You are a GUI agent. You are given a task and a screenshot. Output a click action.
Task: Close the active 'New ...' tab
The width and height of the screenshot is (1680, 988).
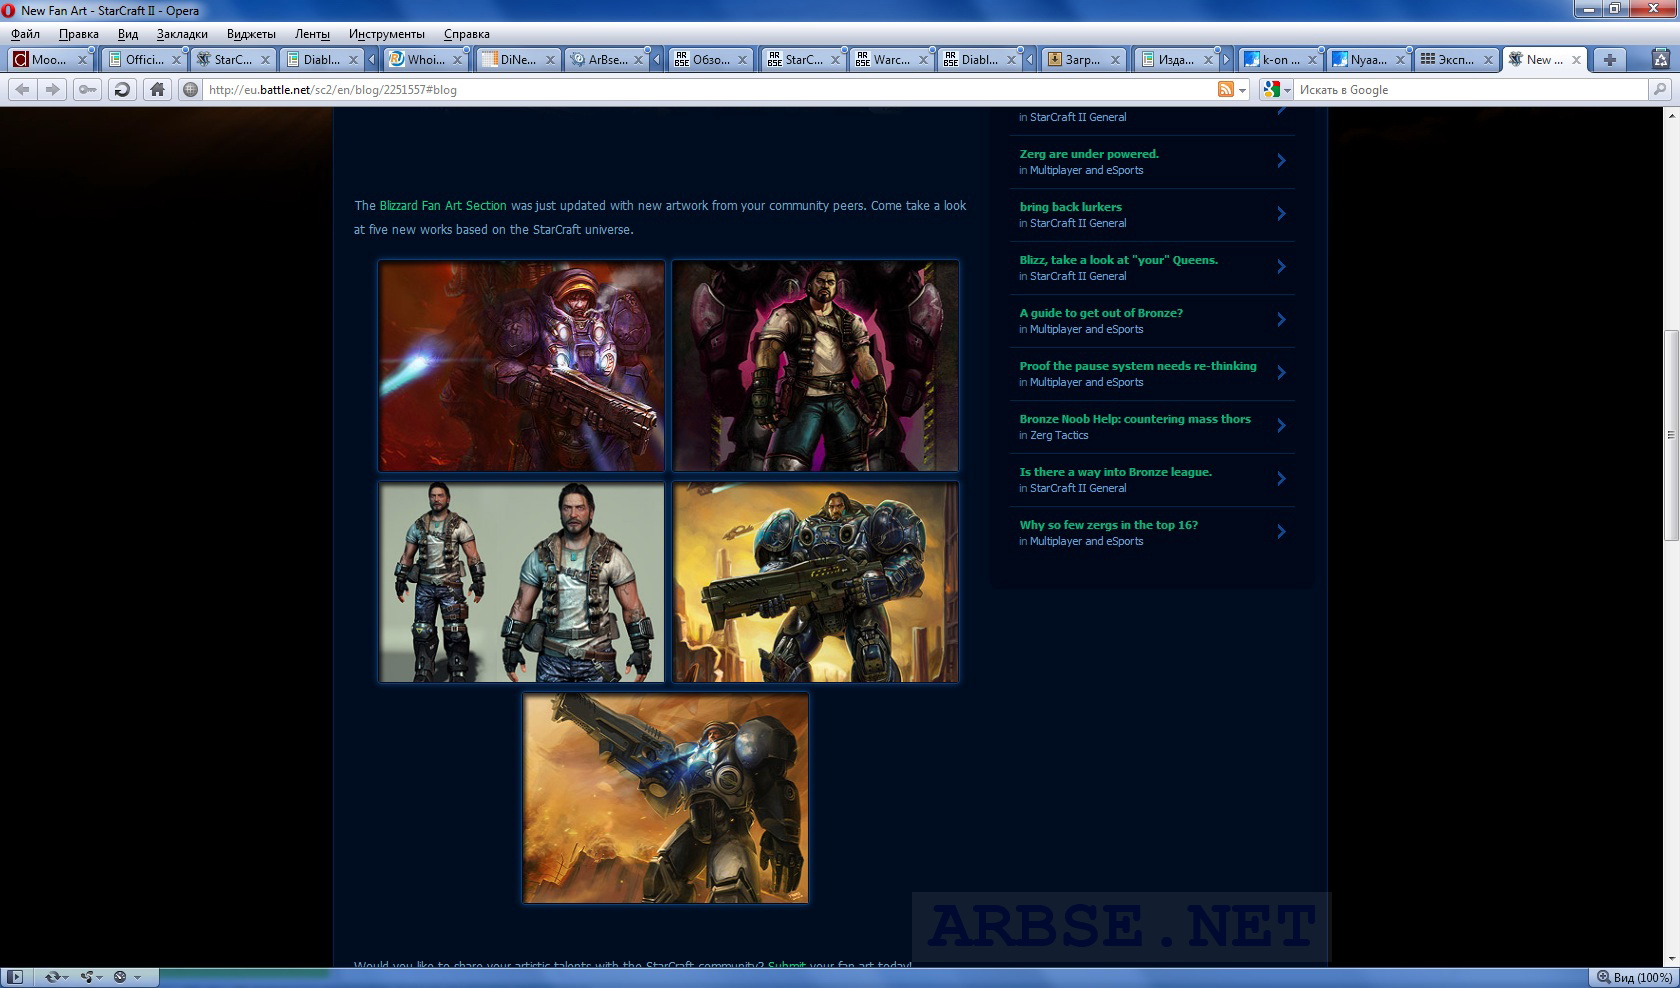1577,60
